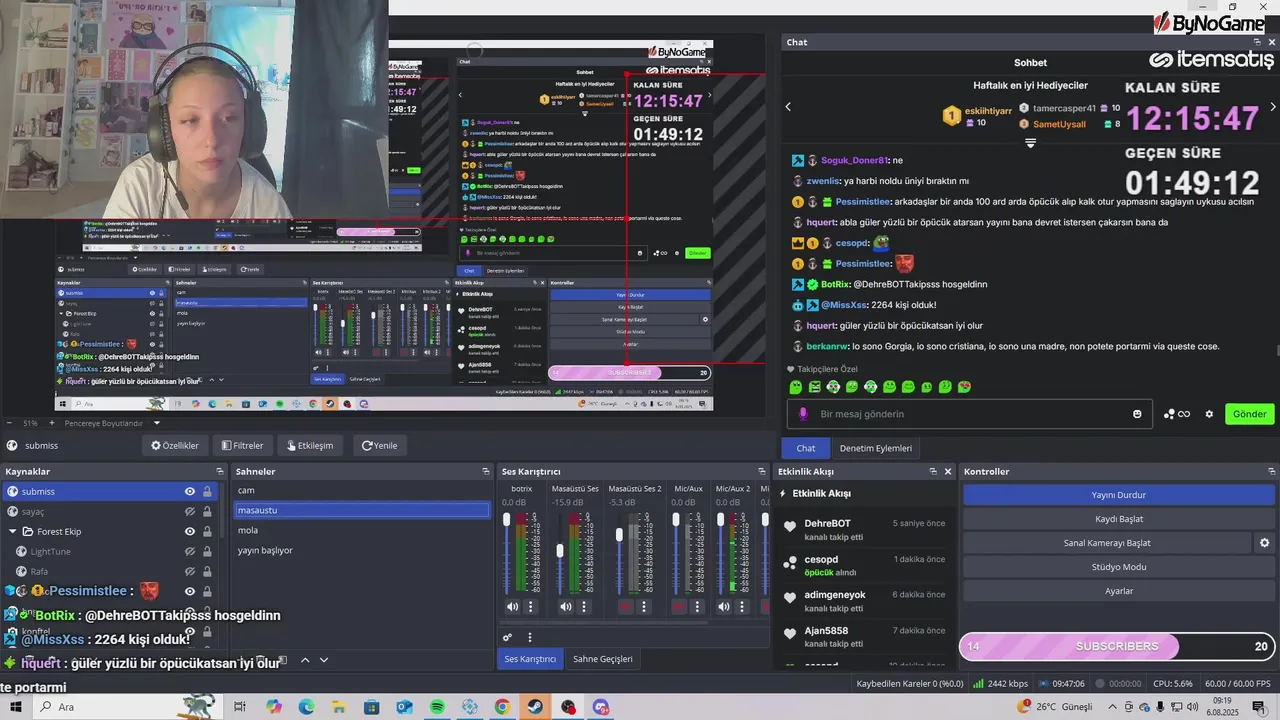Click Yayını Durdur to stop streaming
The height and width of the screenshot is (720, 1280).
1119,495
